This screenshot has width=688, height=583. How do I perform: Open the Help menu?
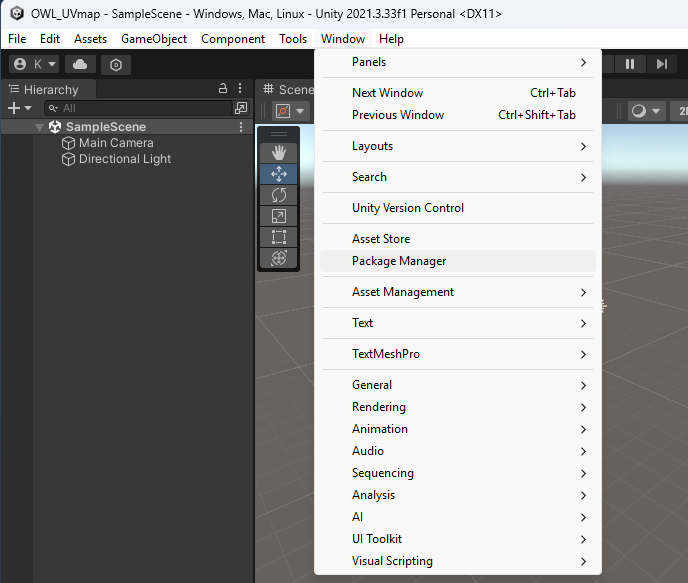(391, 39)
